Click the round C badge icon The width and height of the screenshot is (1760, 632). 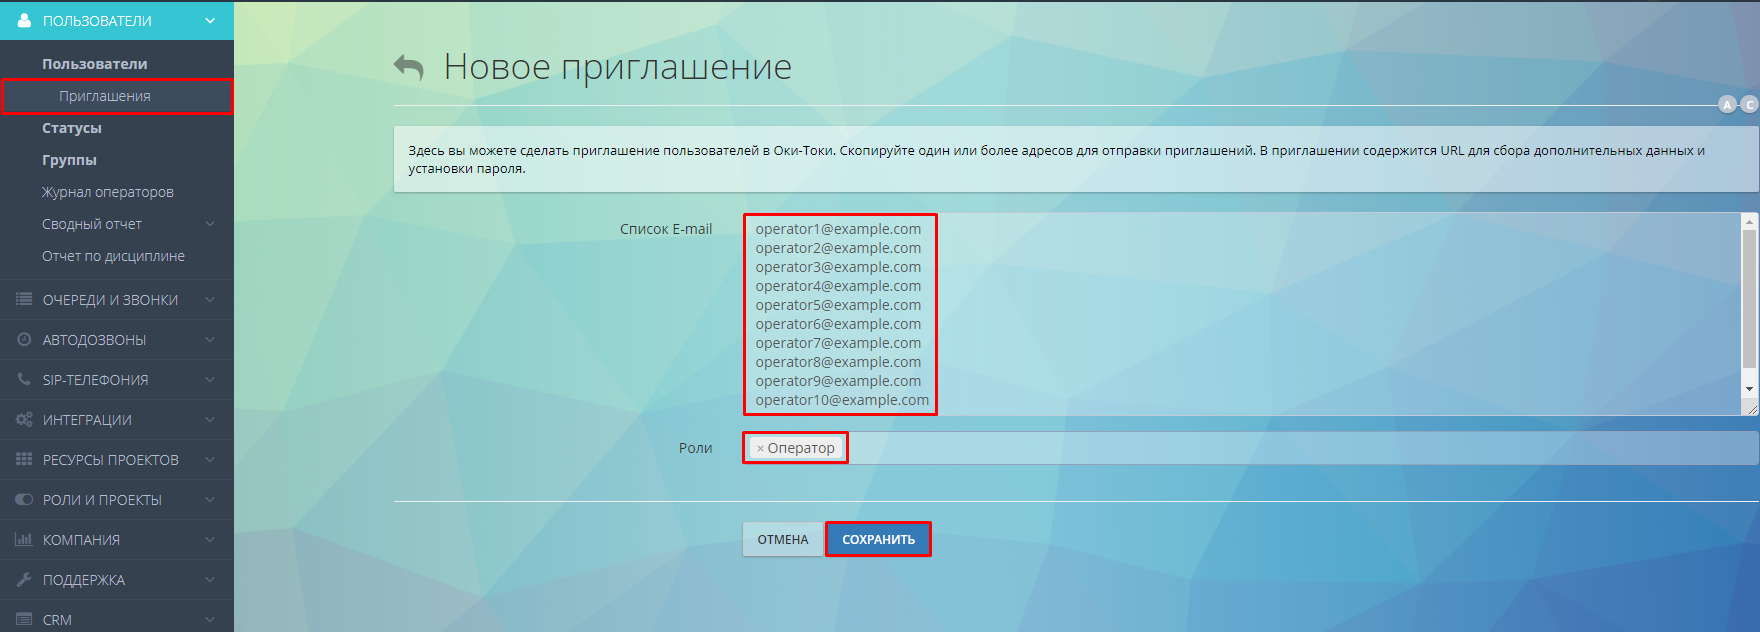tap(1749, 104)
